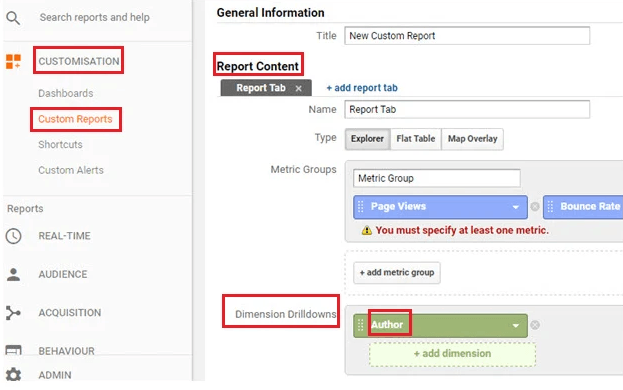623x390 pixels.
Task: Click the Customisation grid icon
Action: coord(13,62)
